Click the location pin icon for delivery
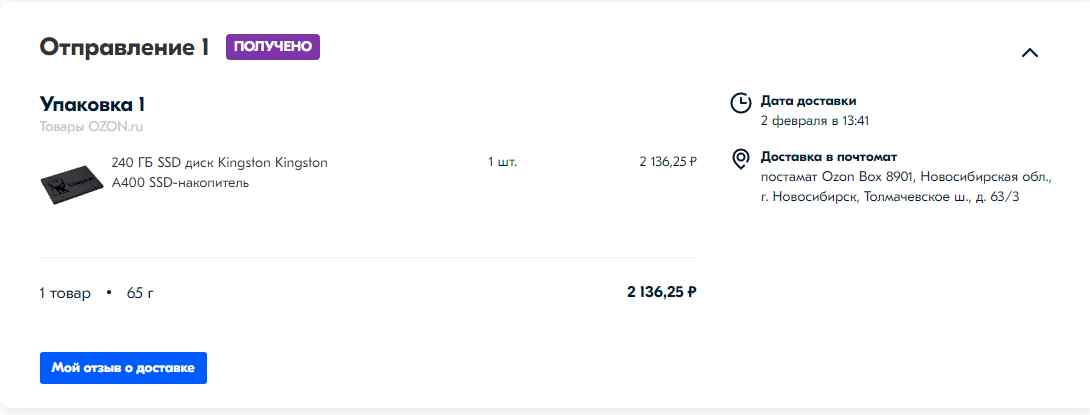The width and height of the screenshot is (1090, 415). coord(740,158)
